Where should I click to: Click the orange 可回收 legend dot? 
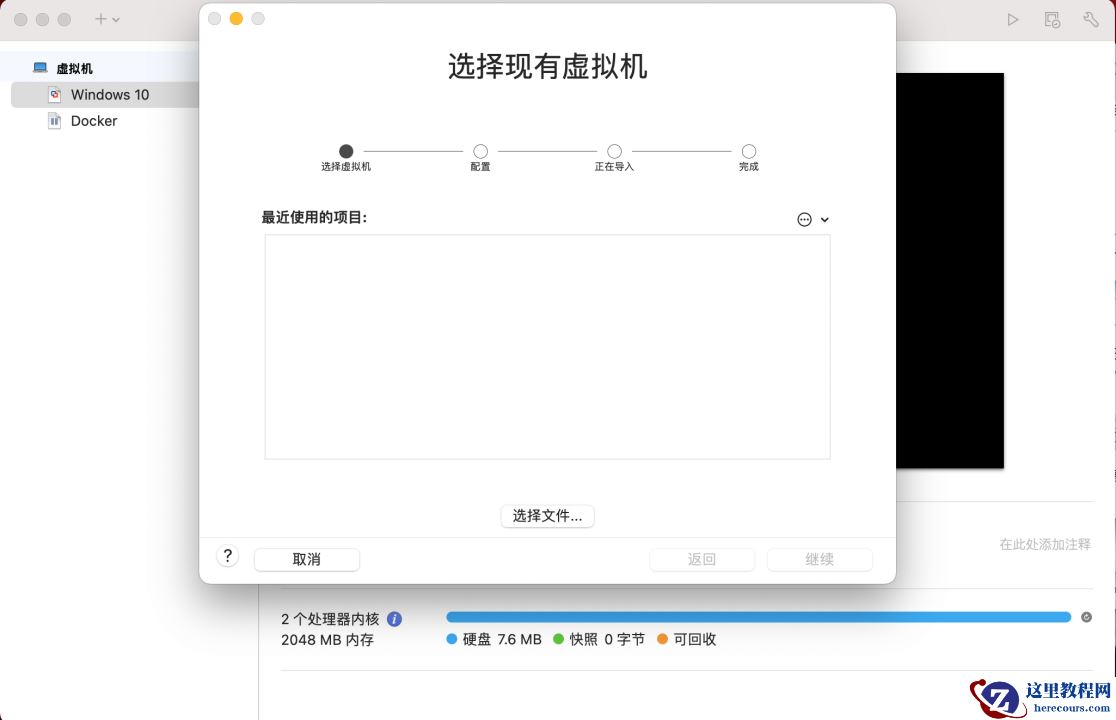(662, 639)
